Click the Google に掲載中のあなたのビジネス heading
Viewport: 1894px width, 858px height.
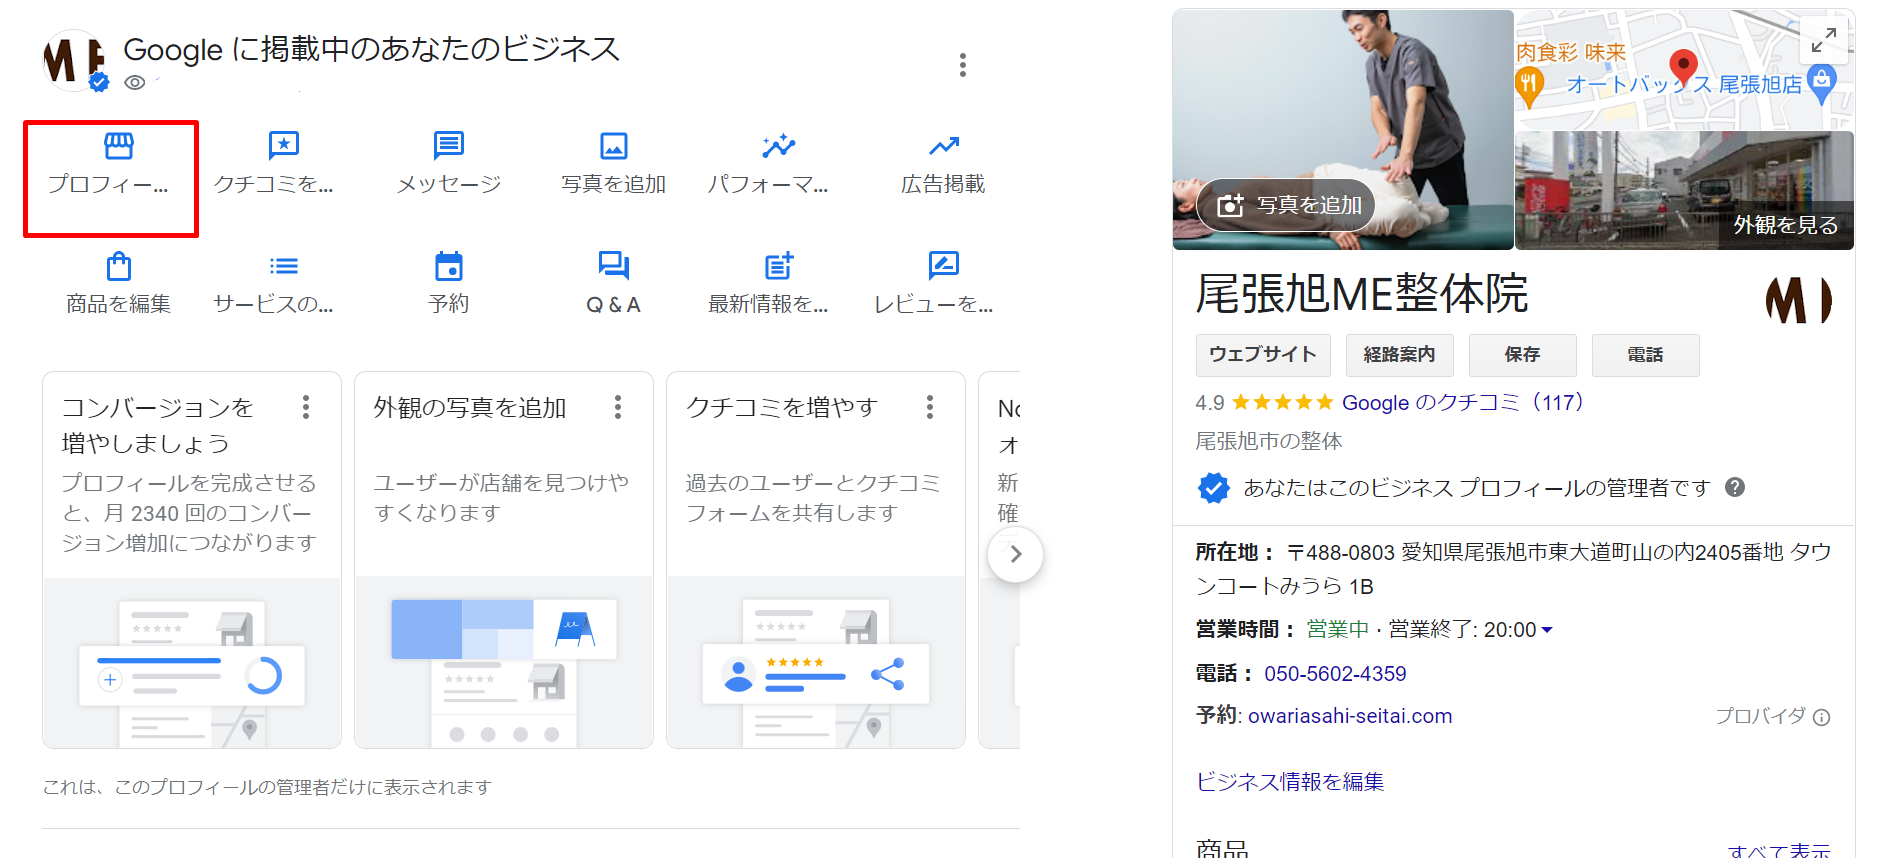click(x=371, y=49)
